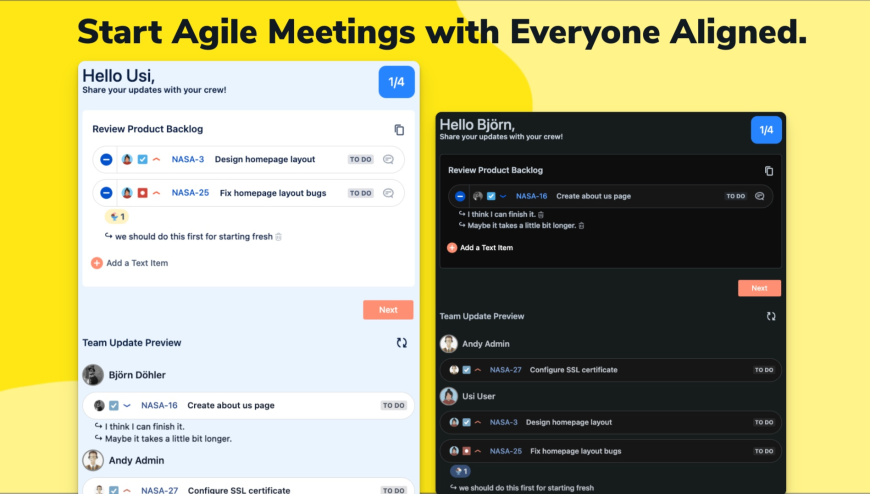870x494 pixels.
Task: Refresh Team Update Preview in the light panel
Action: coord(401,342)
